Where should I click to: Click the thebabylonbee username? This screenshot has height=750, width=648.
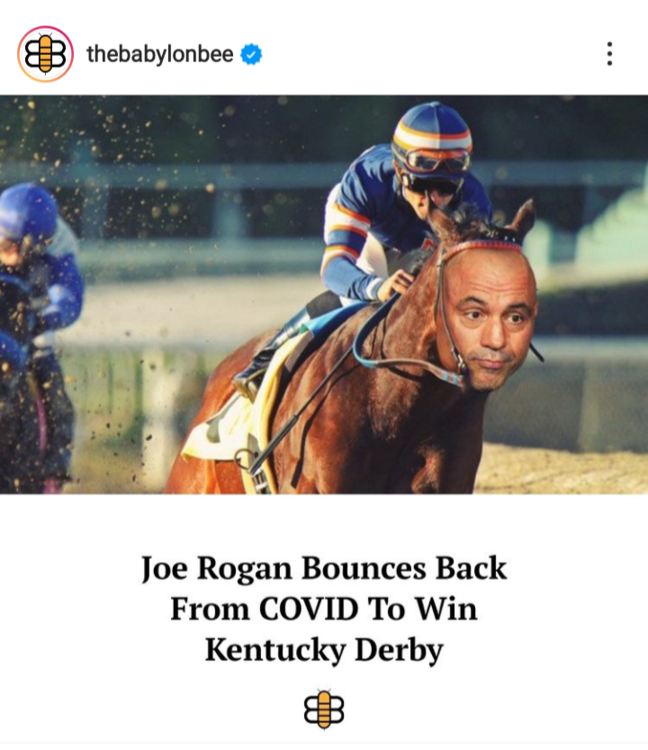[160, 54]
